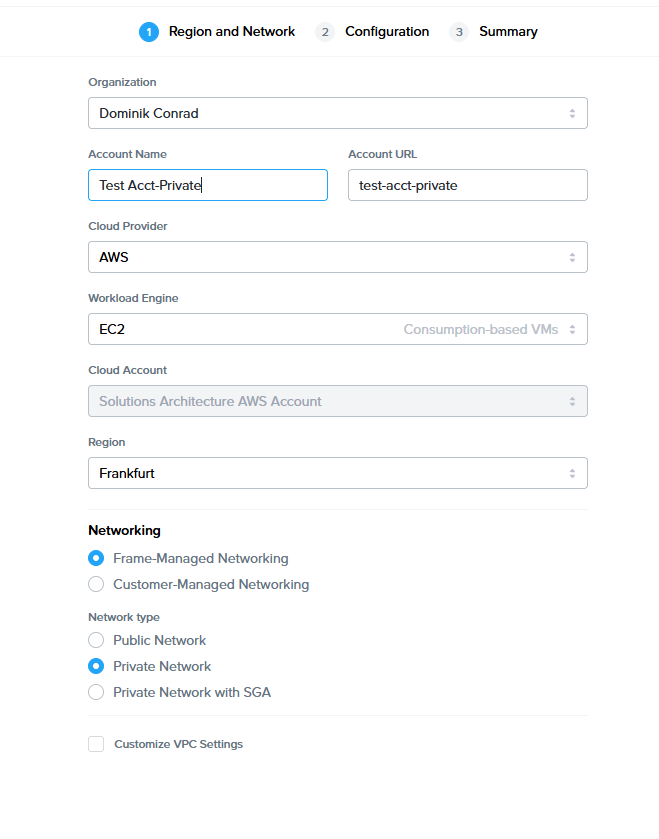Click the step 3 number circle icon
The image size is (659, 839).
tap(459, 32)
